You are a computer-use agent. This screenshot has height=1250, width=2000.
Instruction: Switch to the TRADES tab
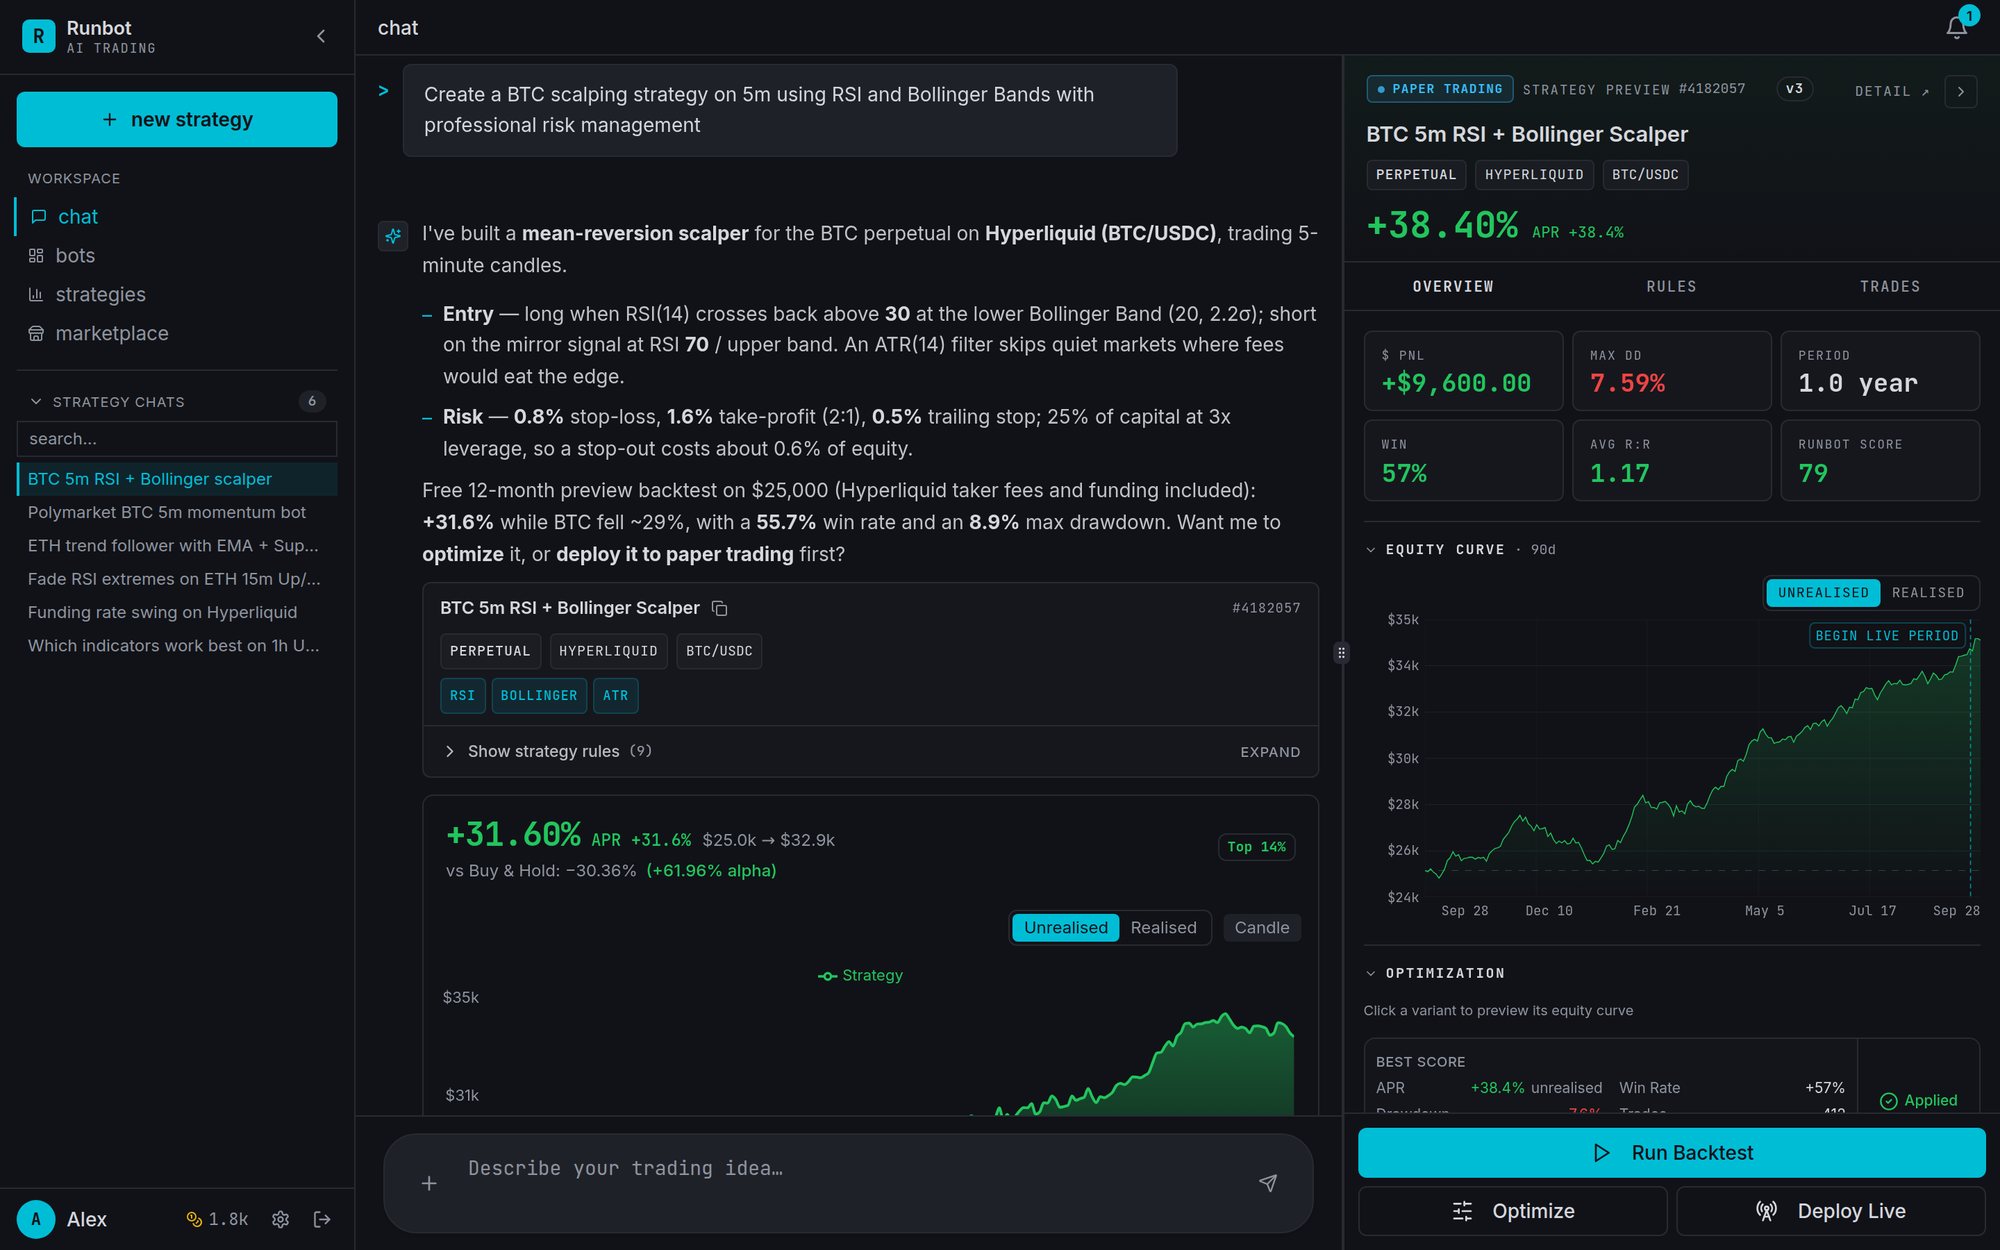pyautogui.click(x=1890, y=287)
